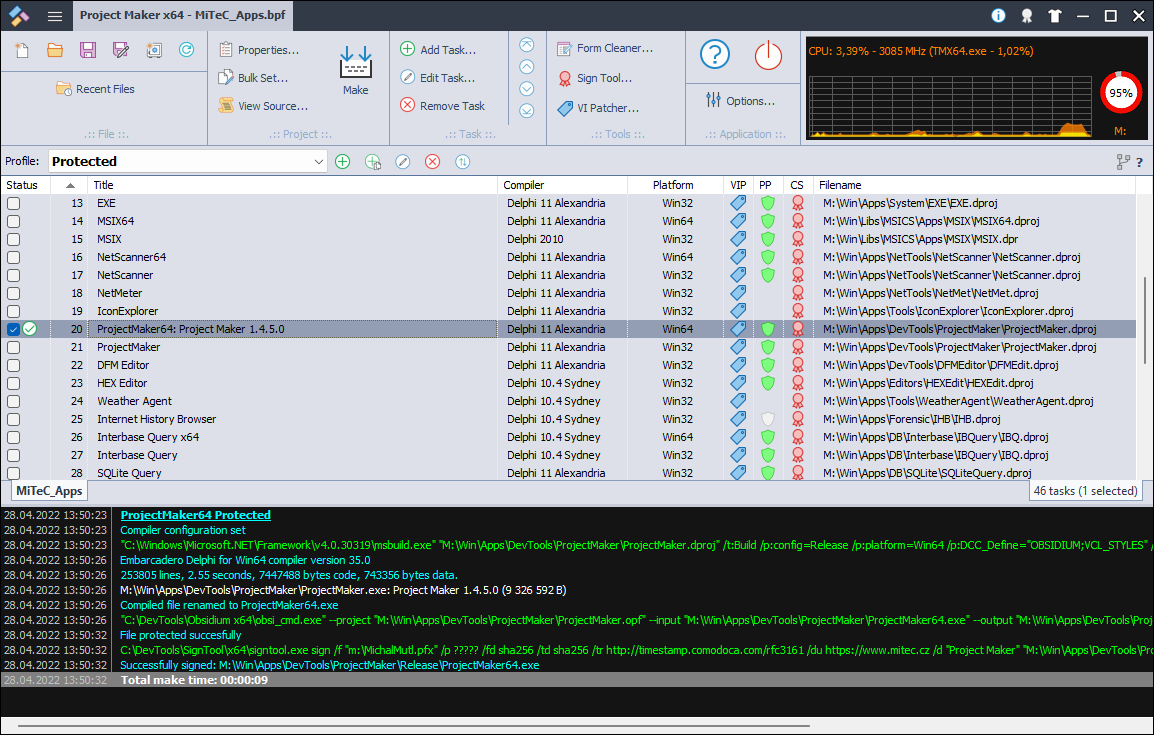The width and height of the screenshot is (1154, 735).
Task: Click the 95% memory gauge
Action: [x=1120, y=93]
